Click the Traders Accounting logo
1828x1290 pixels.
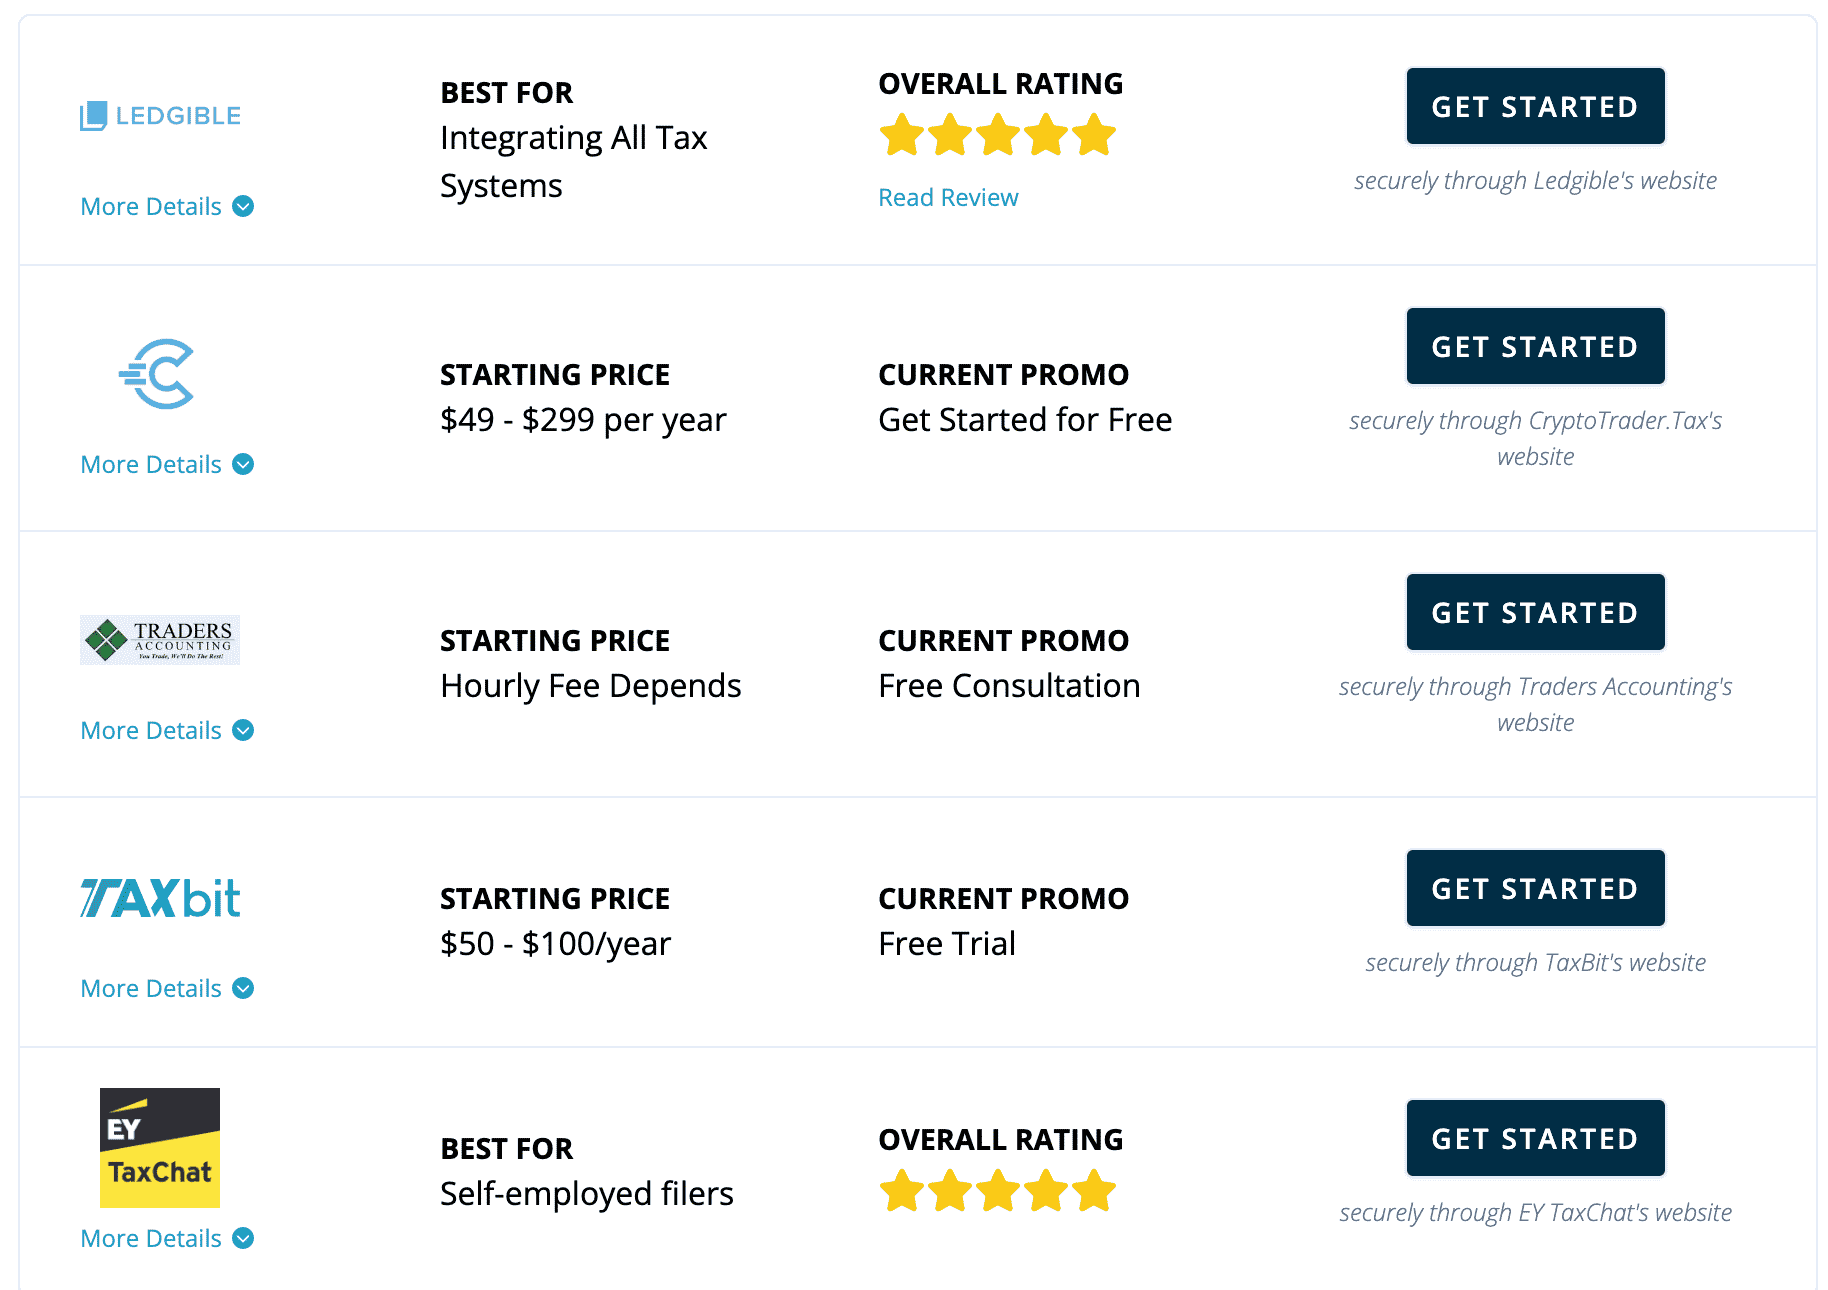(x=160, y=640)
